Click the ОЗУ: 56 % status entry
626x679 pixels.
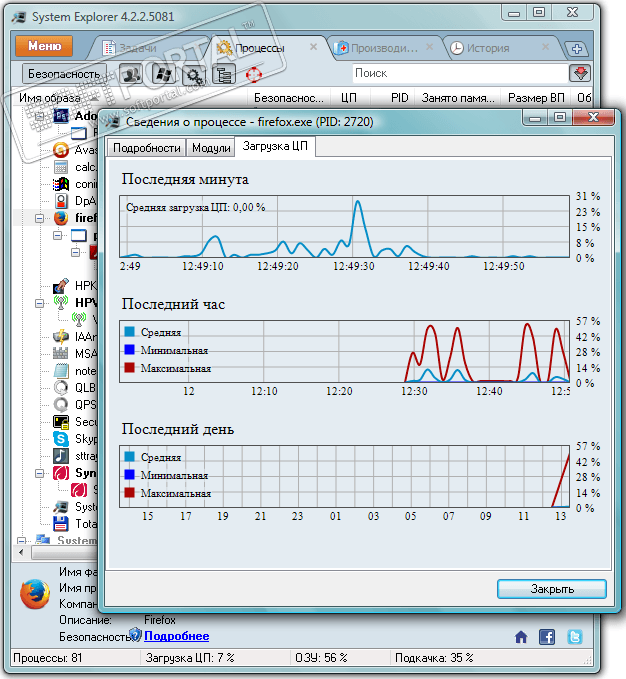tap(321, 658)
